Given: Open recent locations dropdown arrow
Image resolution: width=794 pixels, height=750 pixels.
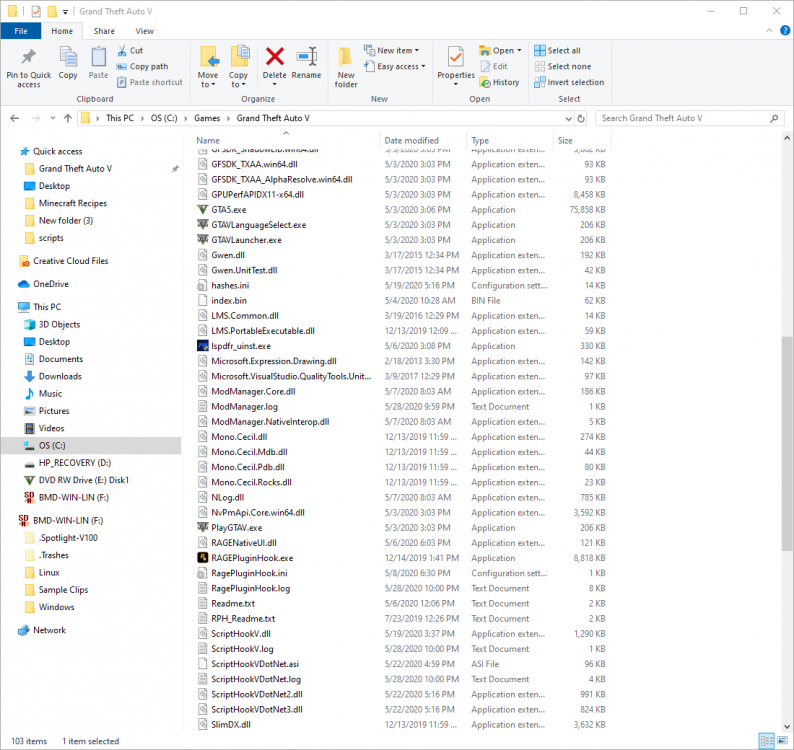Looking at the screenshot, I should [x=53, y=118].
